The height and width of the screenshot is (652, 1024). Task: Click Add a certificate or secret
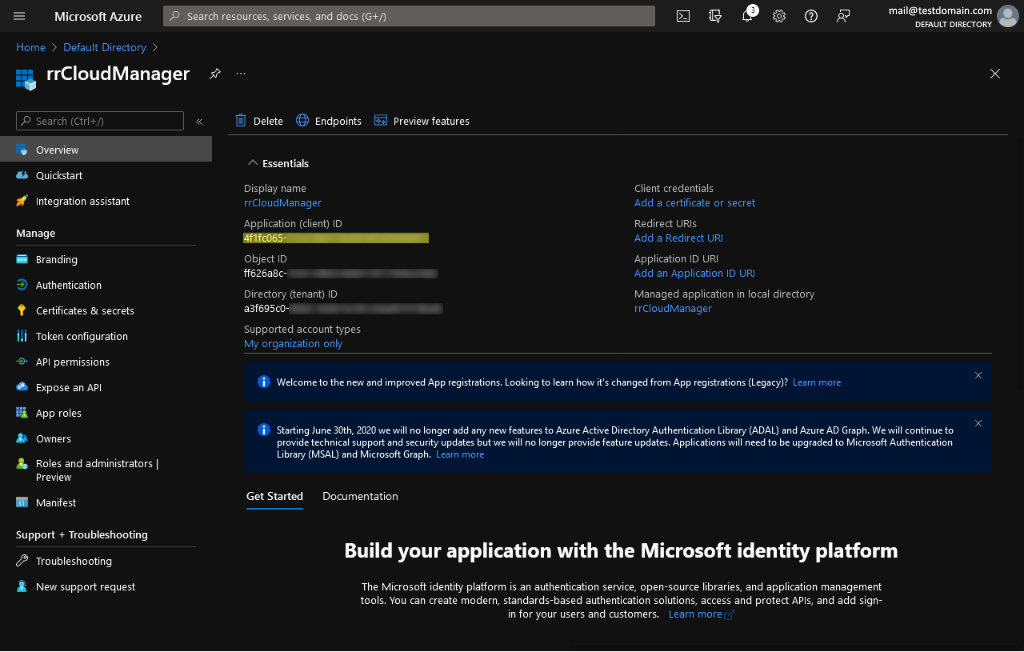tap(694, 203)
